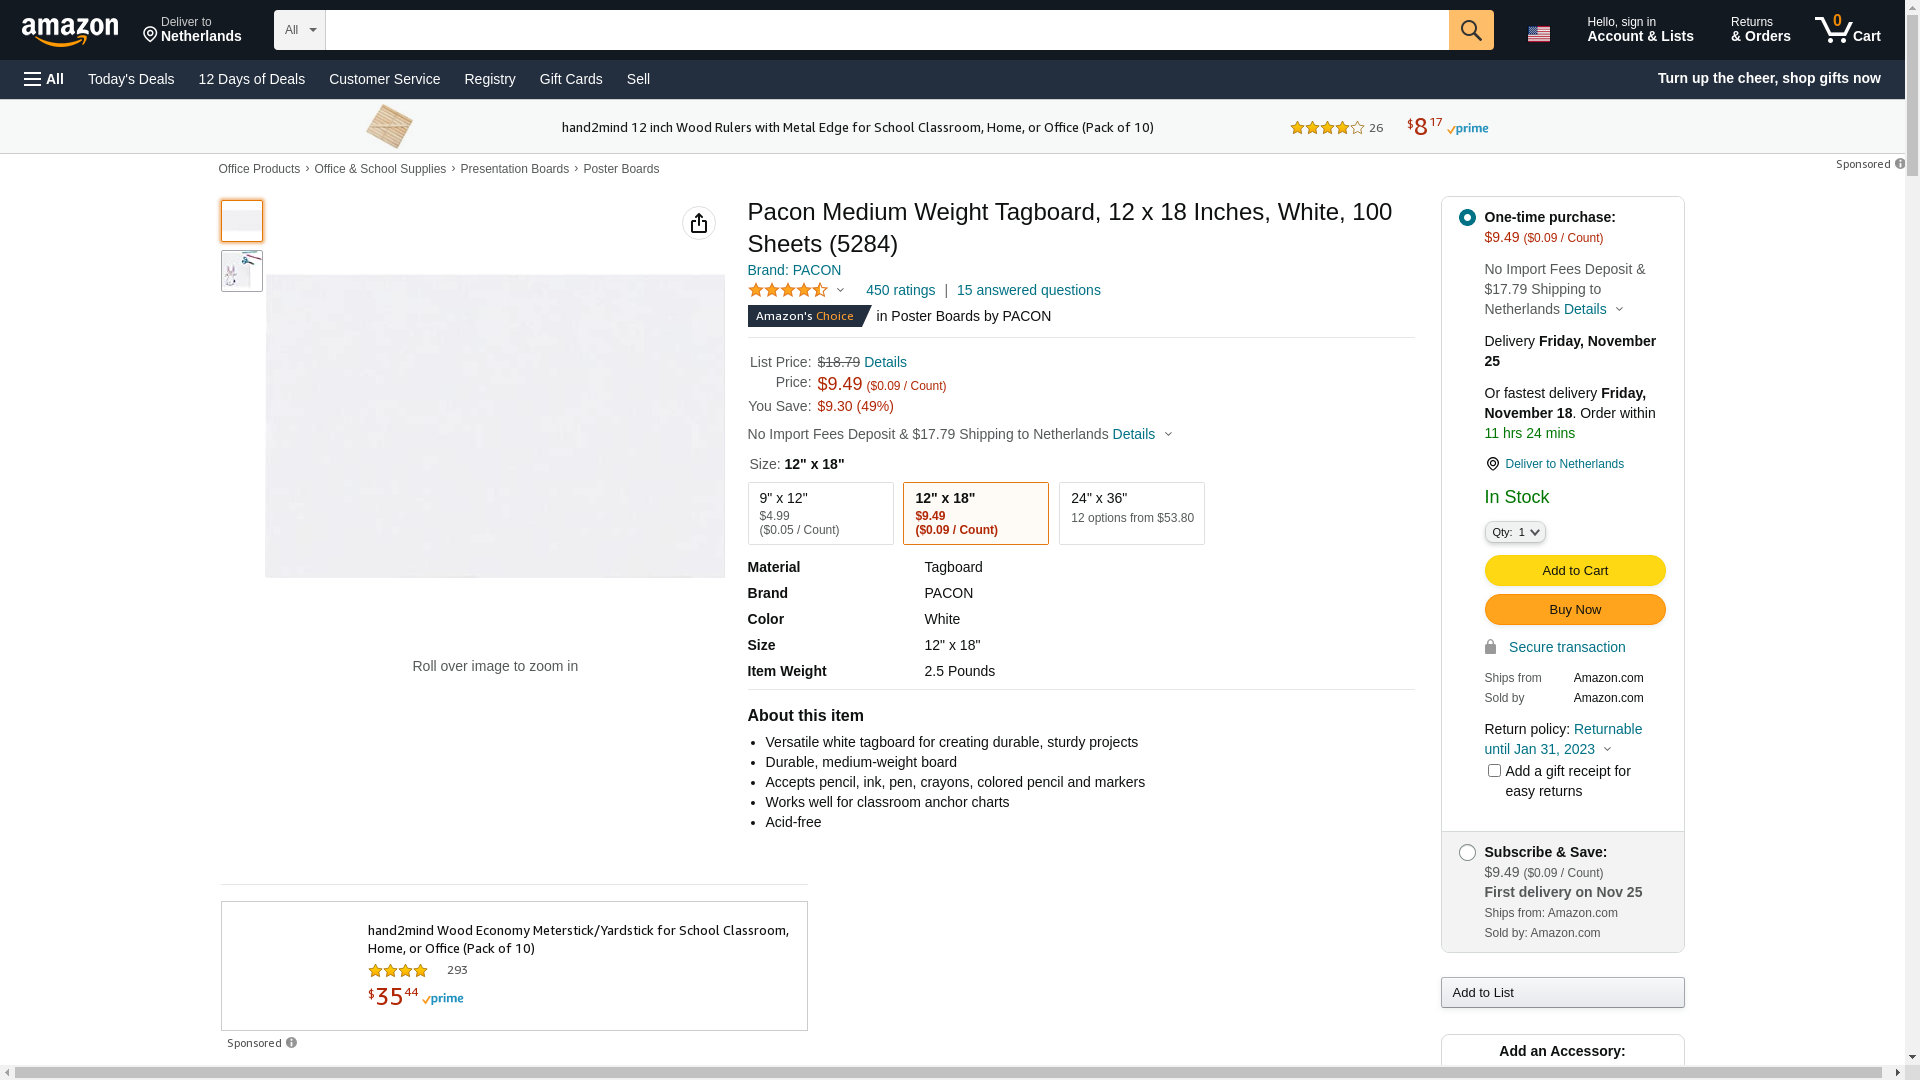Open Today's Deals menu item
This screenshot has height=1080, width=1920.
click(131, 79)
